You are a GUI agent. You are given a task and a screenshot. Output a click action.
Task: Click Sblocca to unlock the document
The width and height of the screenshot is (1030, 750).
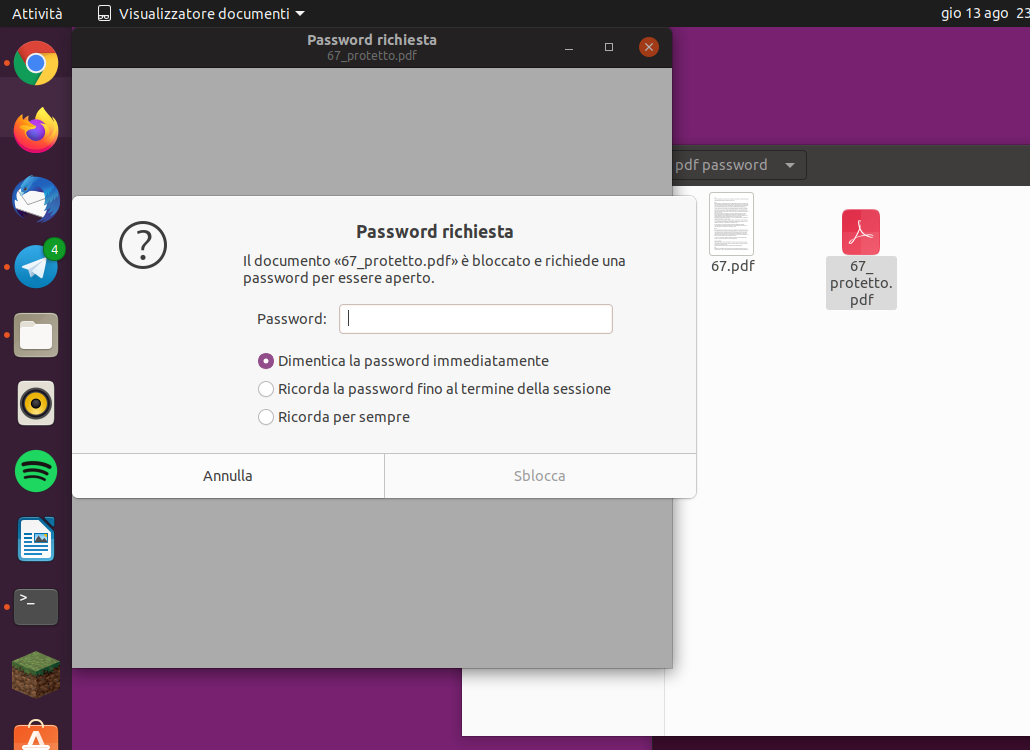pos(539,475)
